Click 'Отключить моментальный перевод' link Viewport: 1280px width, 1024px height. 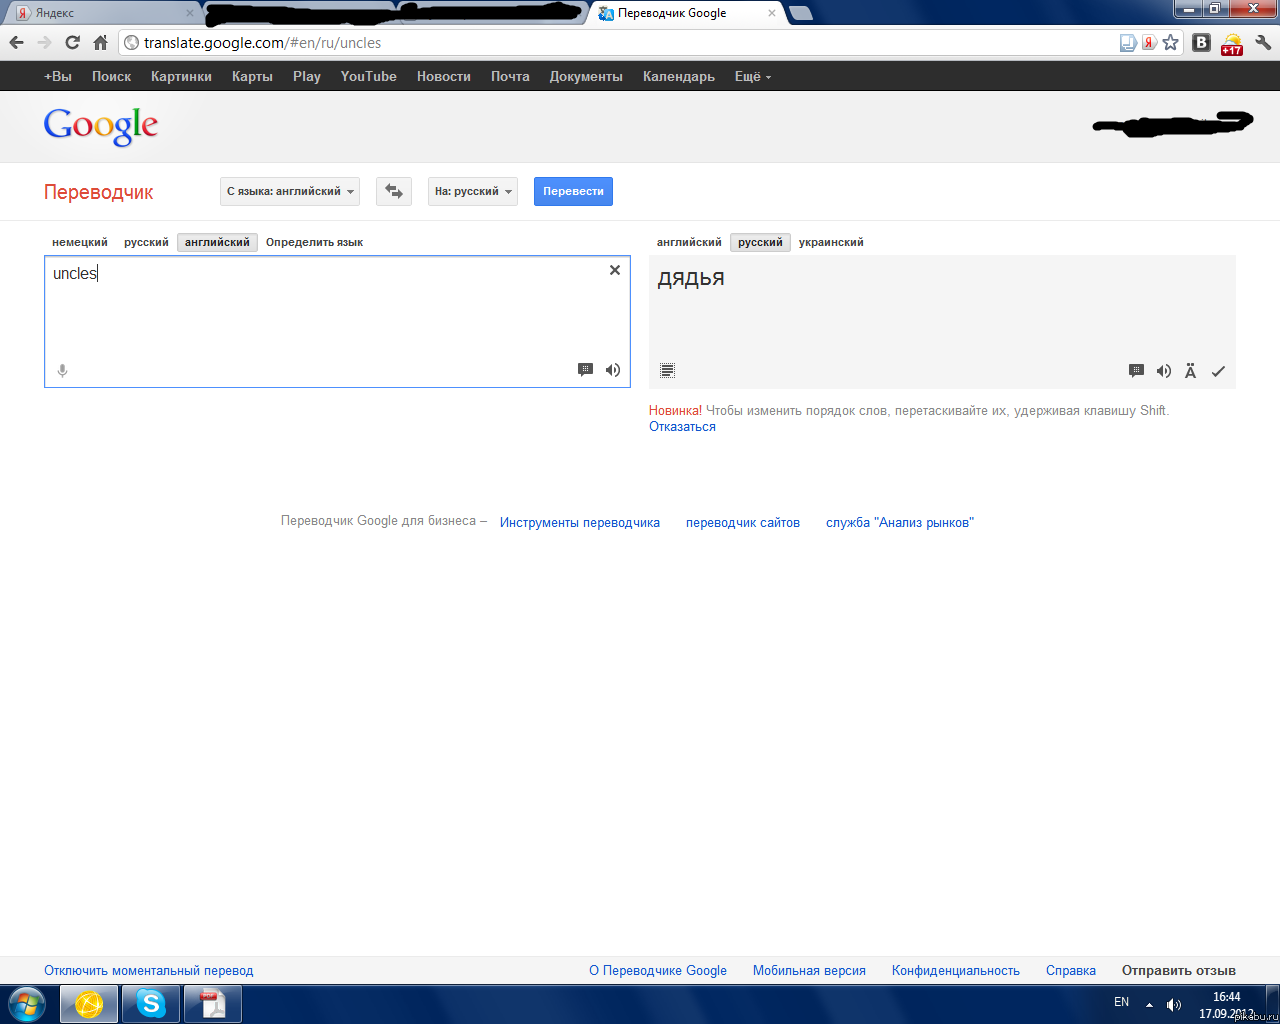tap(149, 971)
